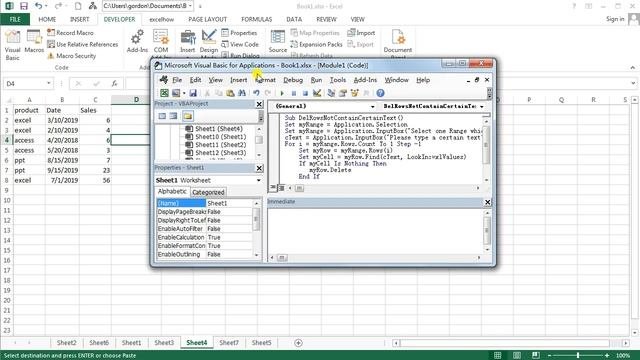Click the Break pause button in VBA toolbar

(293, 93)
